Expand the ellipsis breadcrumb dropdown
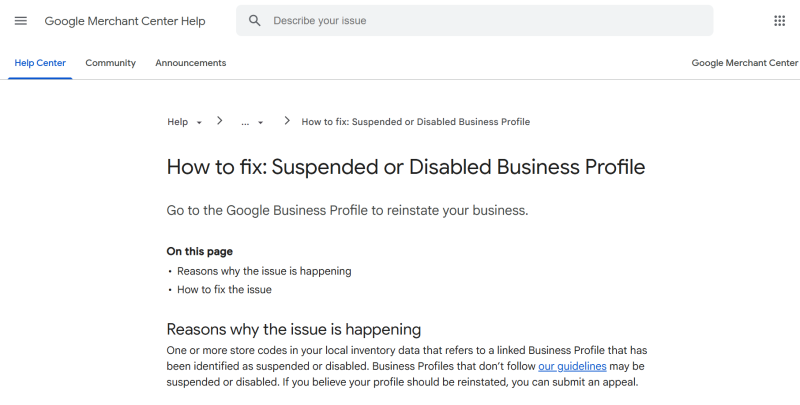The image size is (800, 405). pos(260,122)
